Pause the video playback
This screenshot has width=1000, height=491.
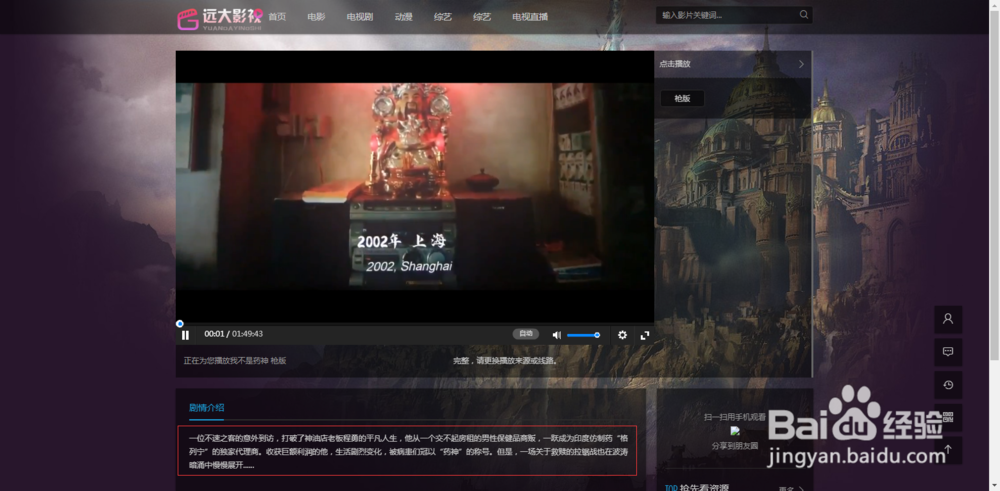pyautogui.click(x=186, y=335)
